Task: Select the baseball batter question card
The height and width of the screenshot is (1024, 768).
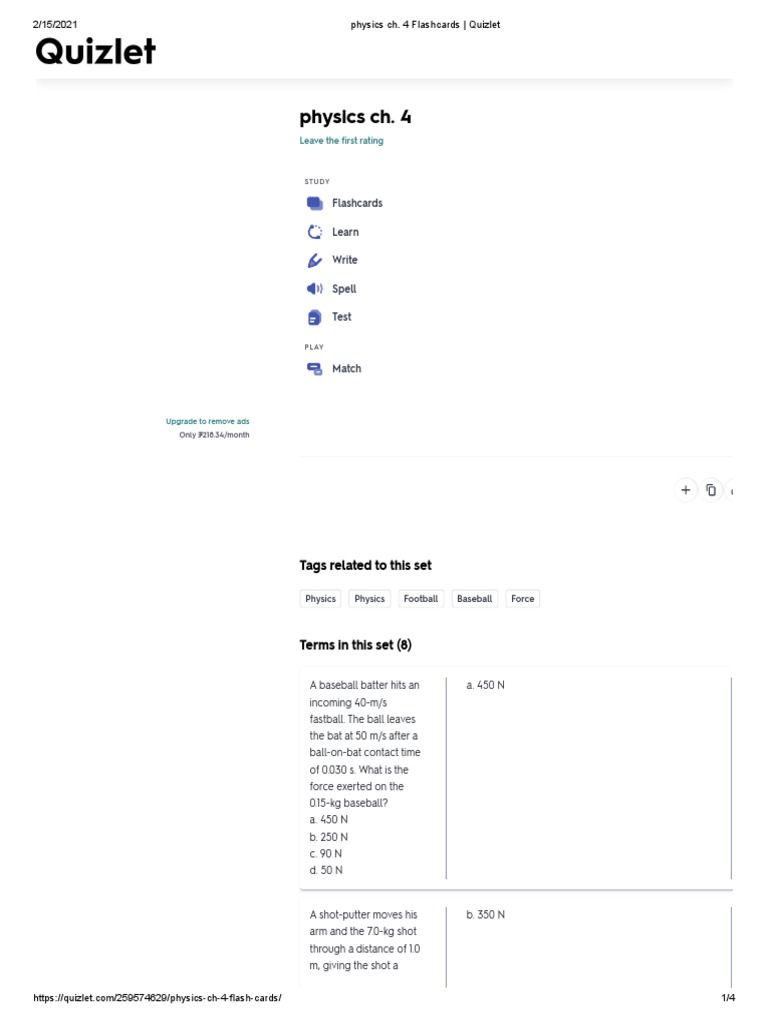Action: (365, 777)
